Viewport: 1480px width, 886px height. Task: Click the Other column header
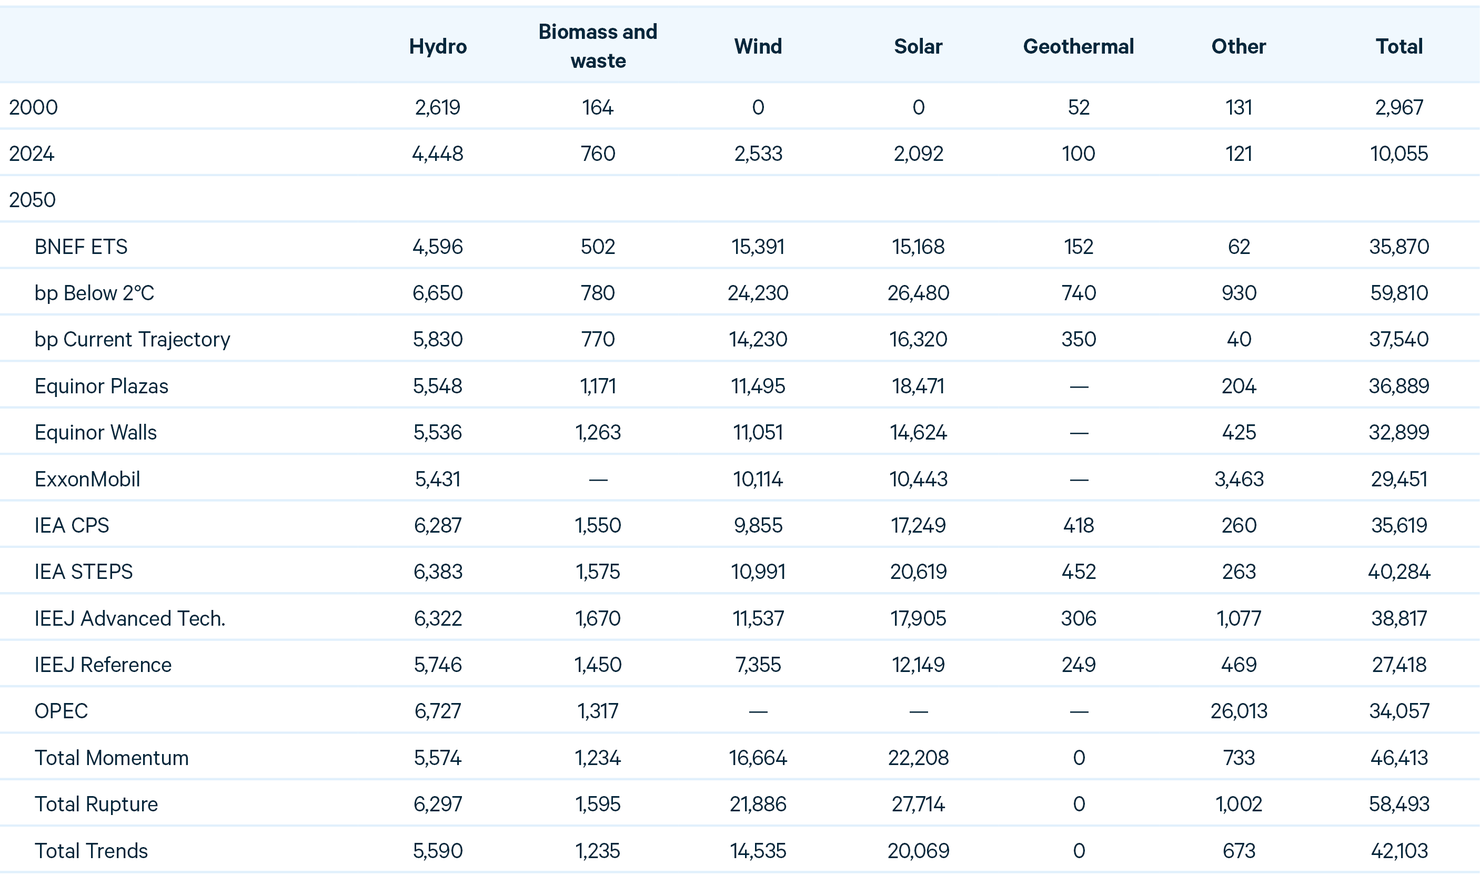pyautogui.click(x=1238, y=47)
